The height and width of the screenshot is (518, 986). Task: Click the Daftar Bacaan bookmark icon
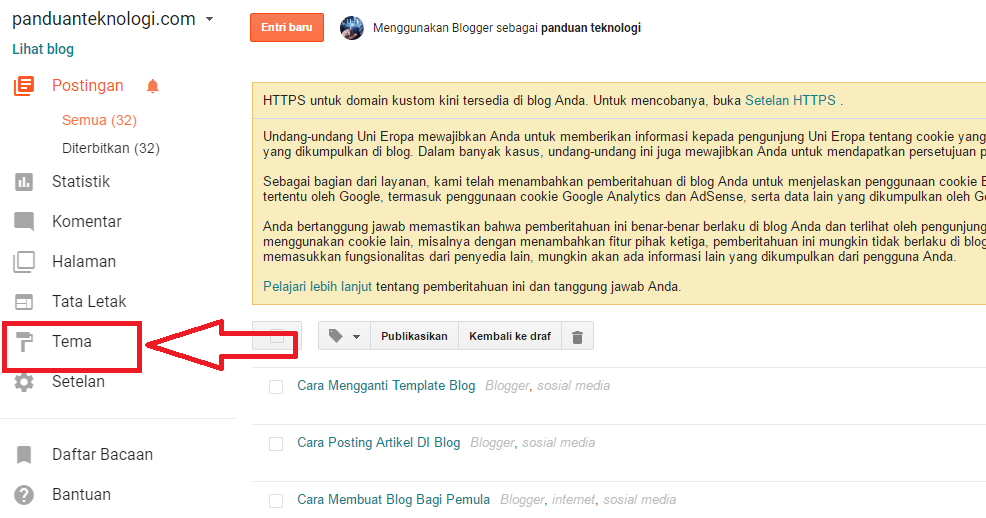click(x=24, y=455)
